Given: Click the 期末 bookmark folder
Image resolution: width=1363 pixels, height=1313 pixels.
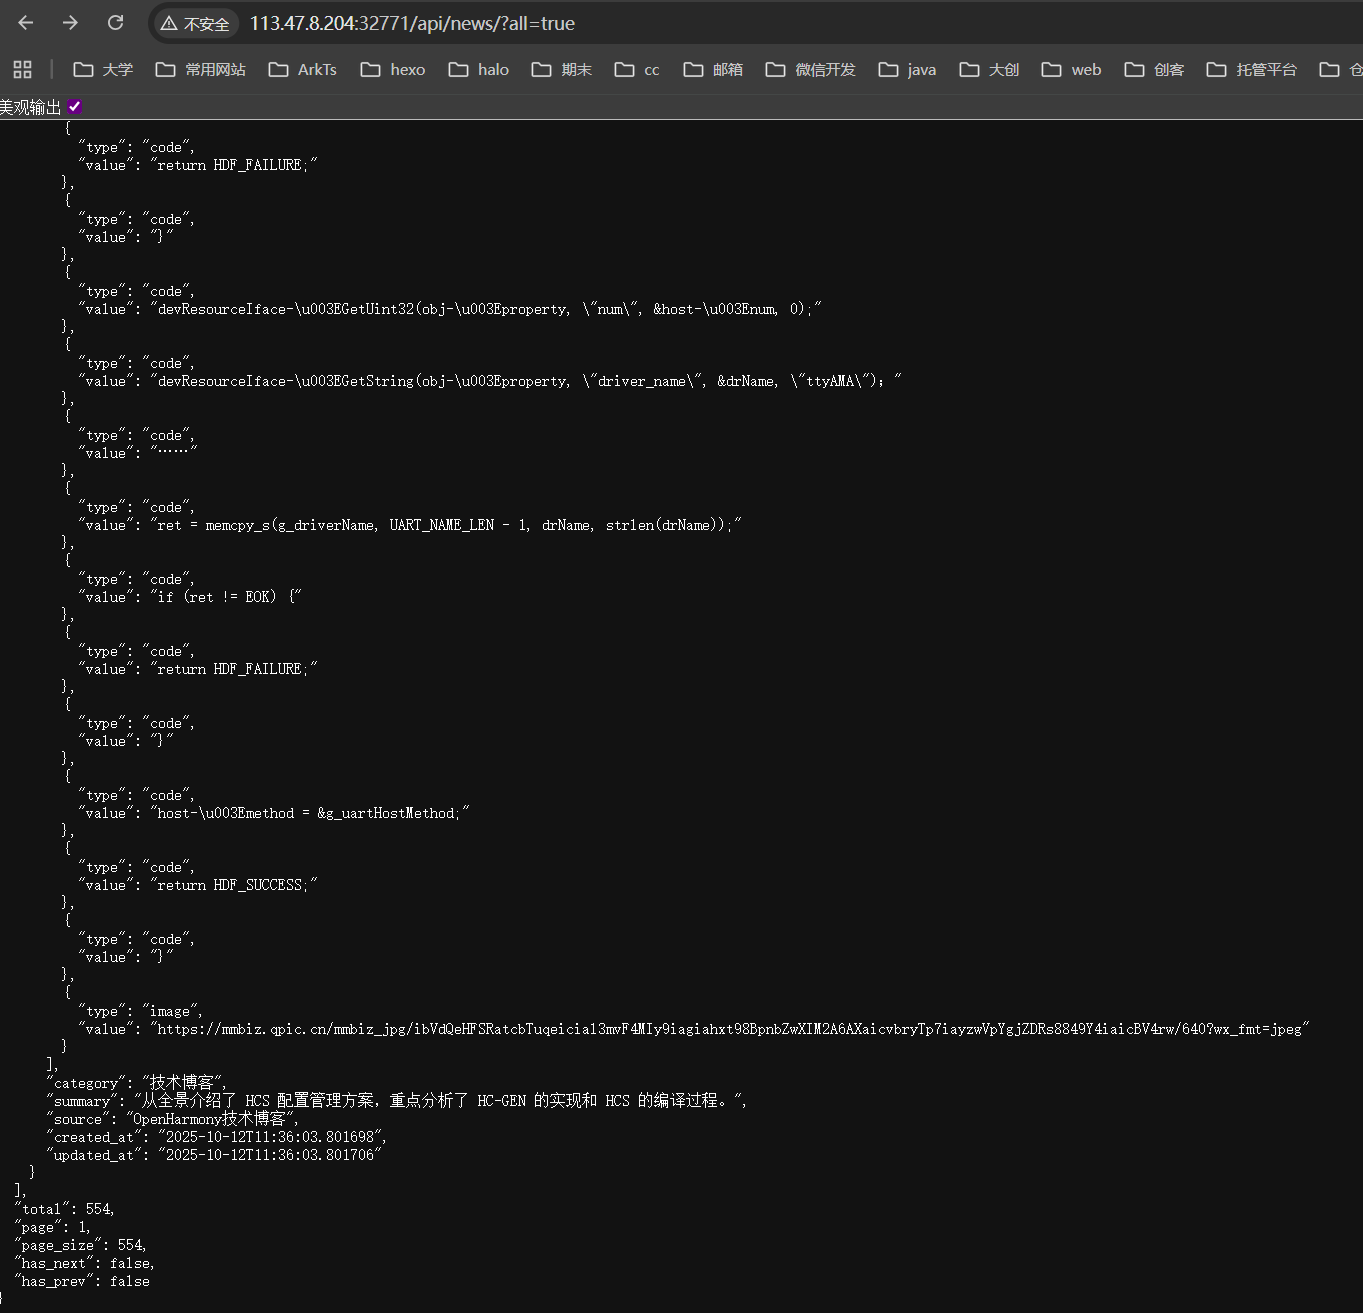Looking at the screenshot, I should [x=562, y=69].
